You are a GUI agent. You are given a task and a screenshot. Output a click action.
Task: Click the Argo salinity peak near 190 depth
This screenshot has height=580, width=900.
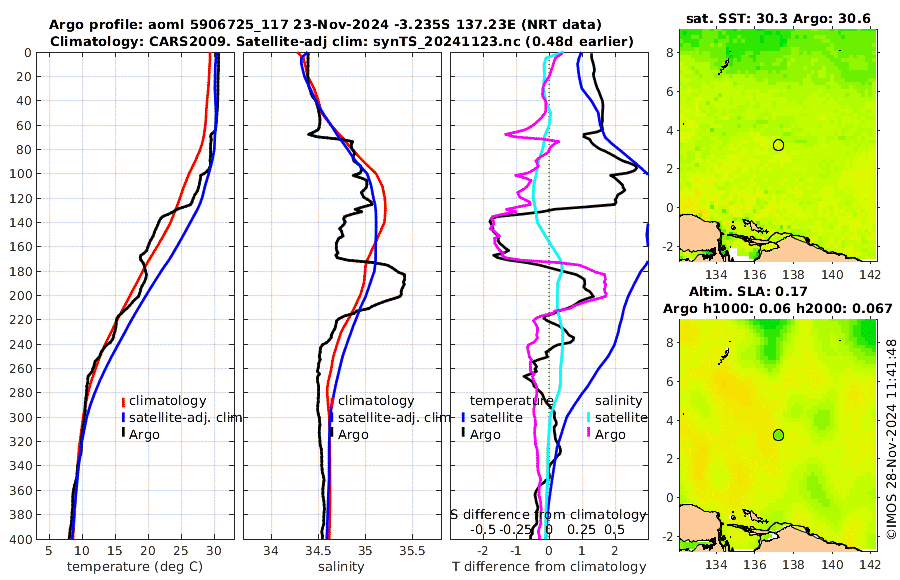402,281
